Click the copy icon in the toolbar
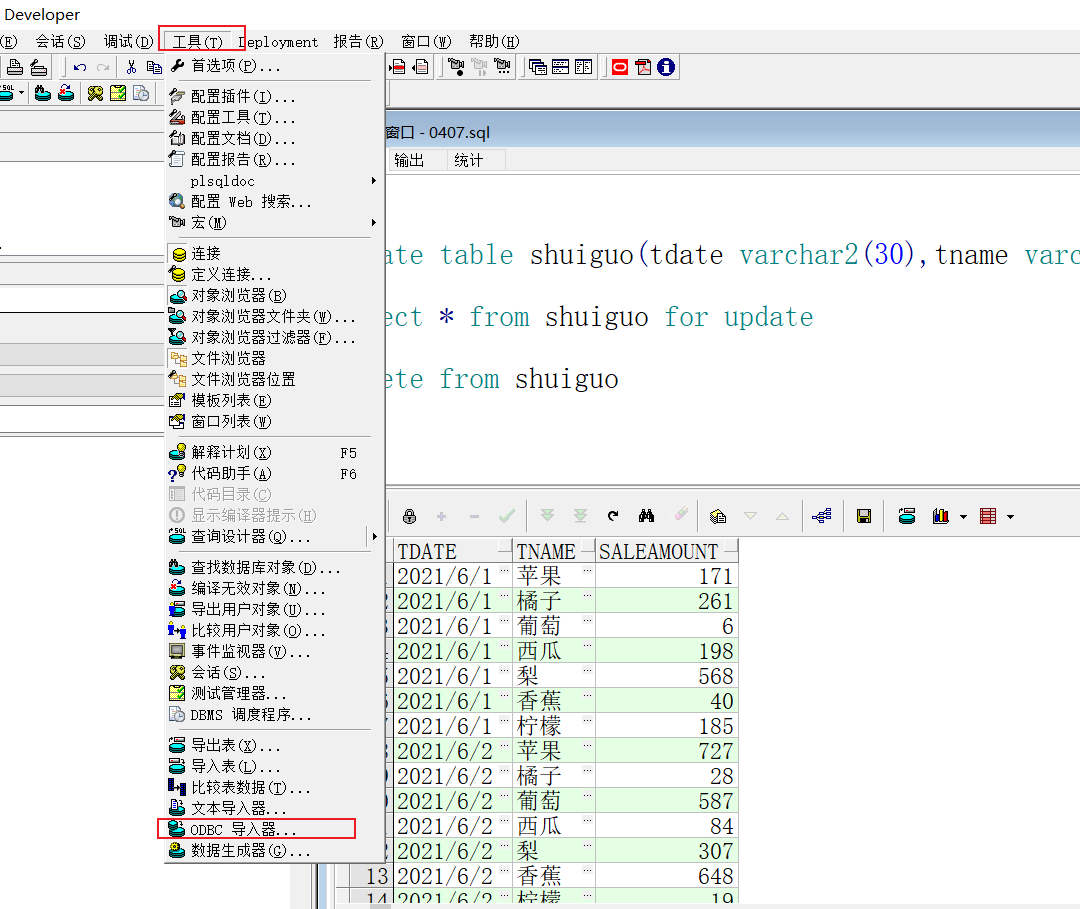The image size is (1080, 909). pyautogui.click(x=154, y=67)
